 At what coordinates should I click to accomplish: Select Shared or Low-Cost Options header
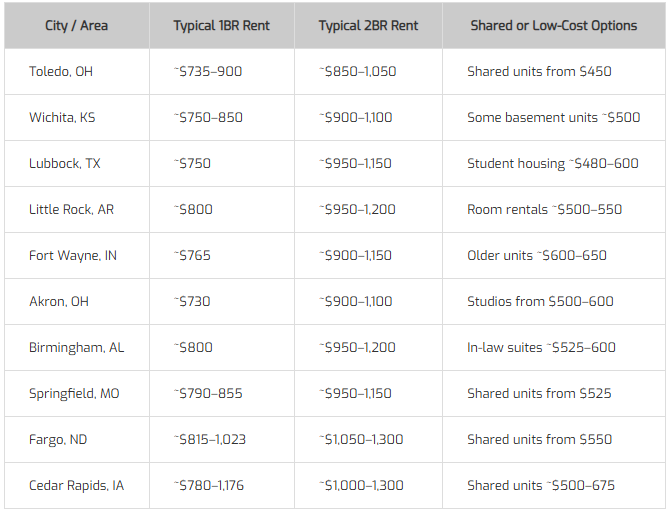553,26
